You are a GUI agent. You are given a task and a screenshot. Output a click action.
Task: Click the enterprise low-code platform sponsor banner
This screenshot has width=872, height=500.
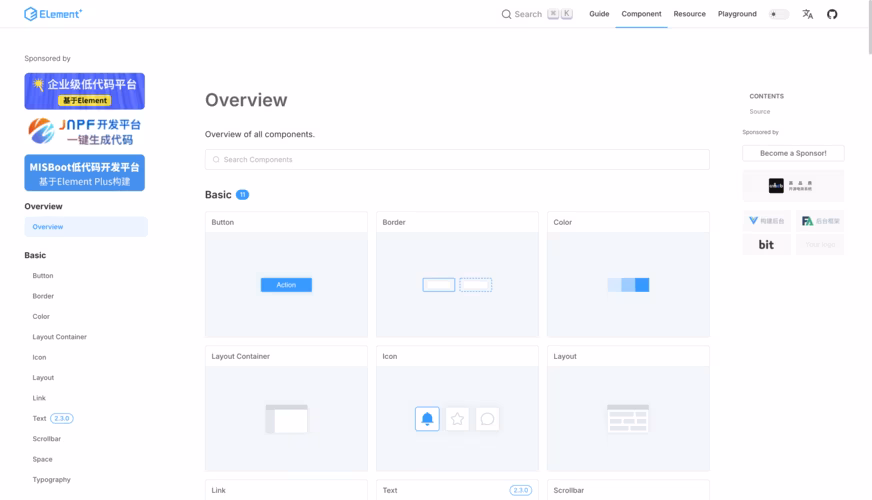coord(85,91)
